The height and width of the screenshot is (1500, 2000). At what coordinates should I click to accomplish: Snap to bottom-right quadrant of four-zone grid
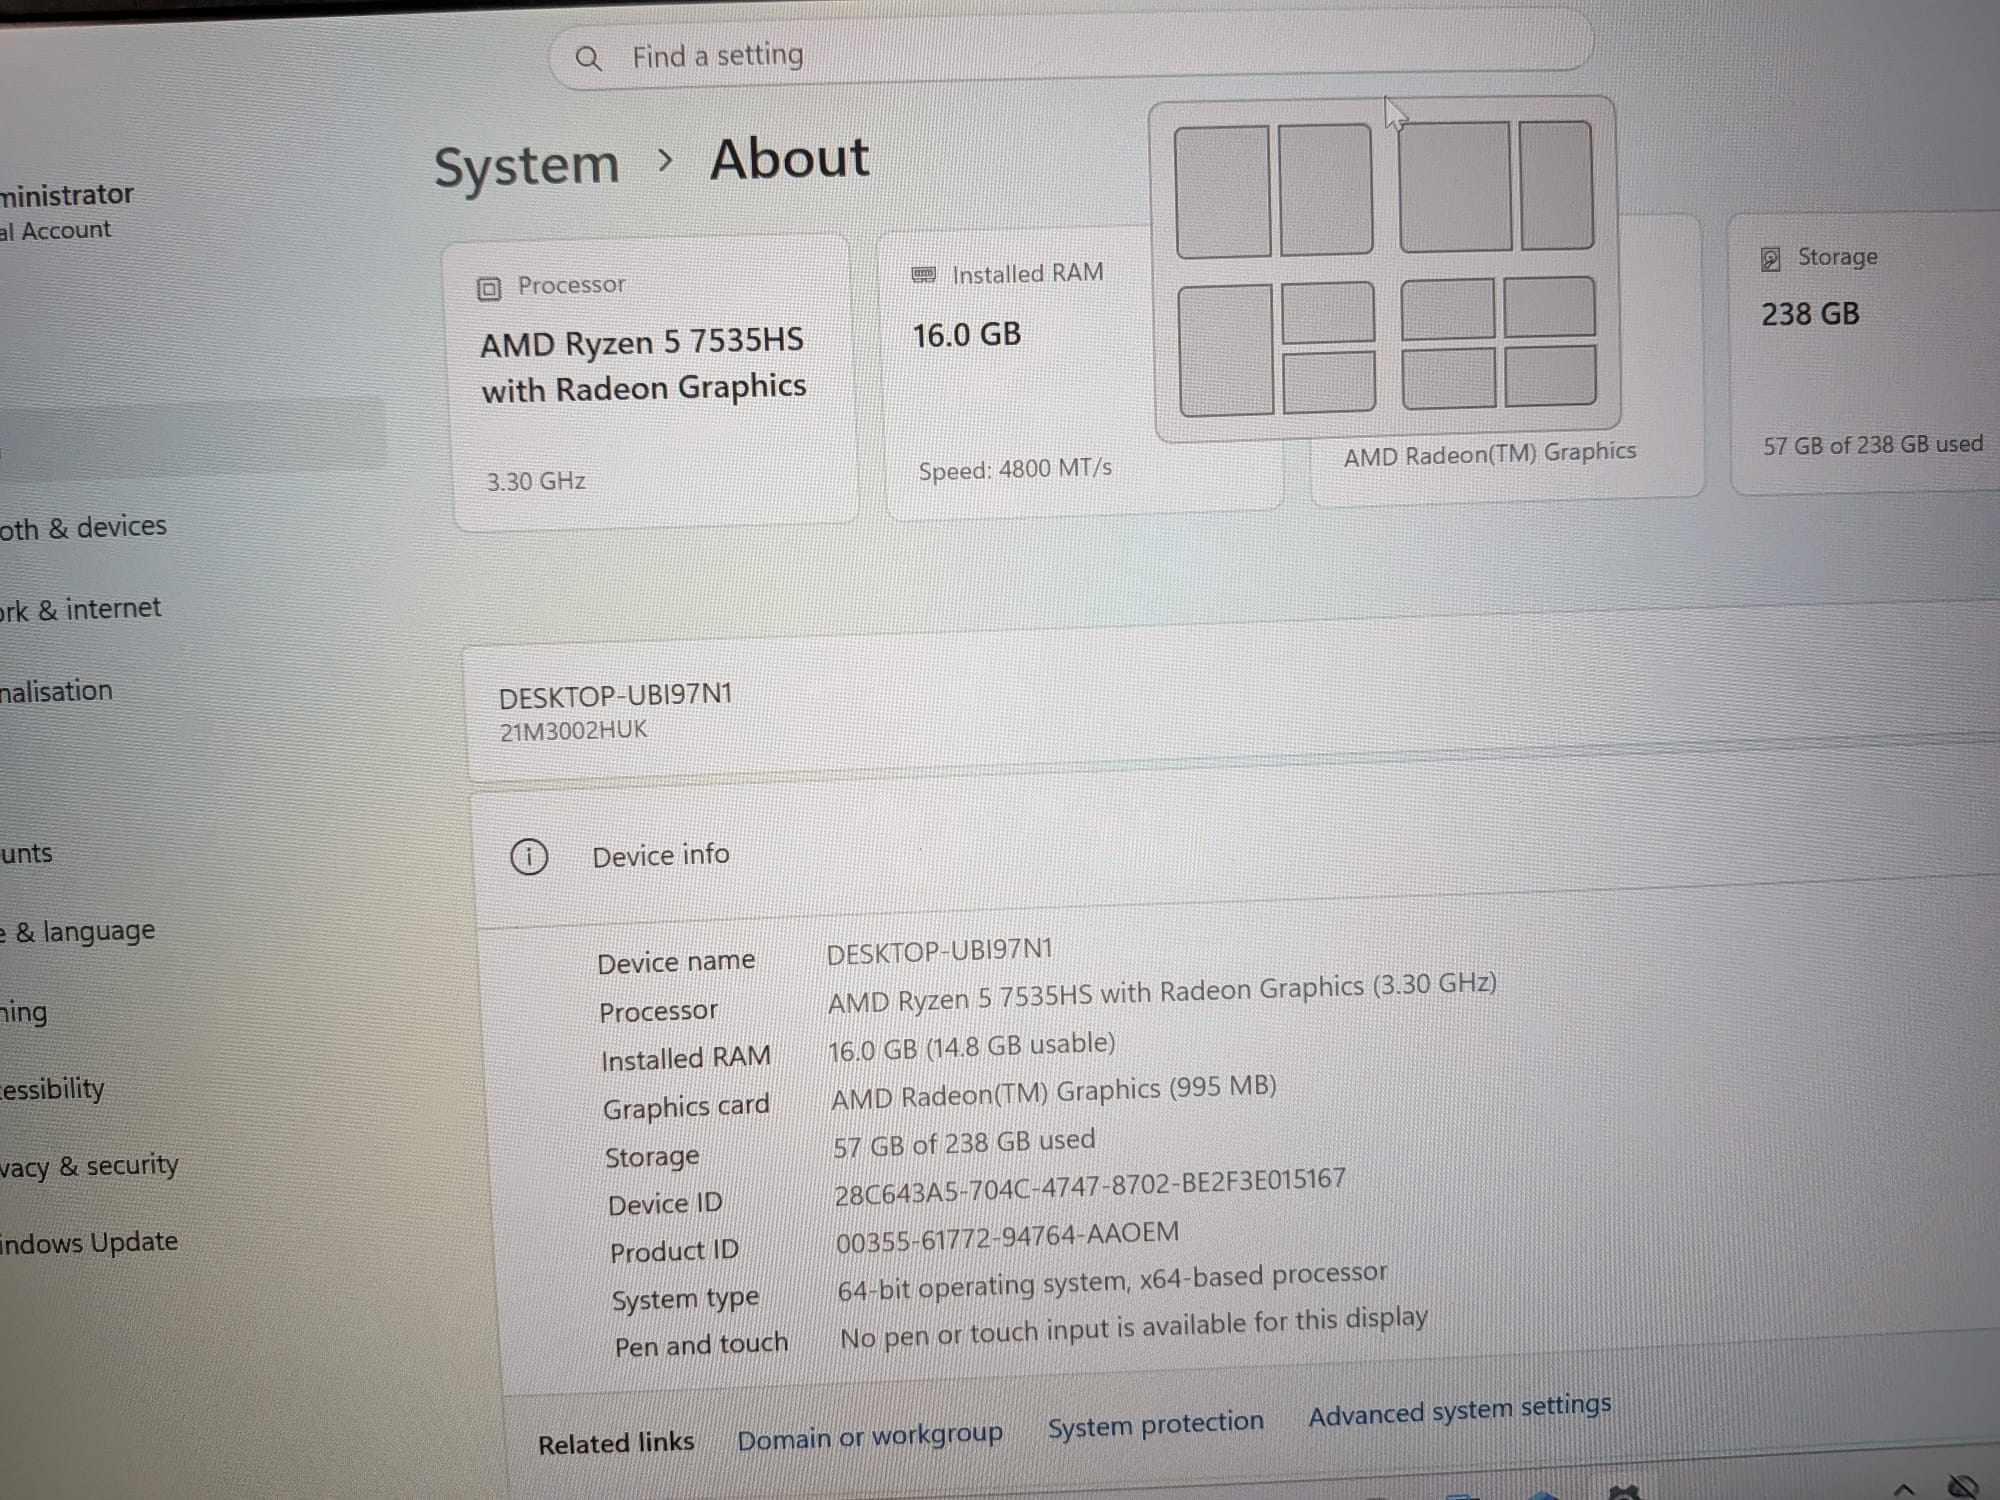(x=1551, y=377)
